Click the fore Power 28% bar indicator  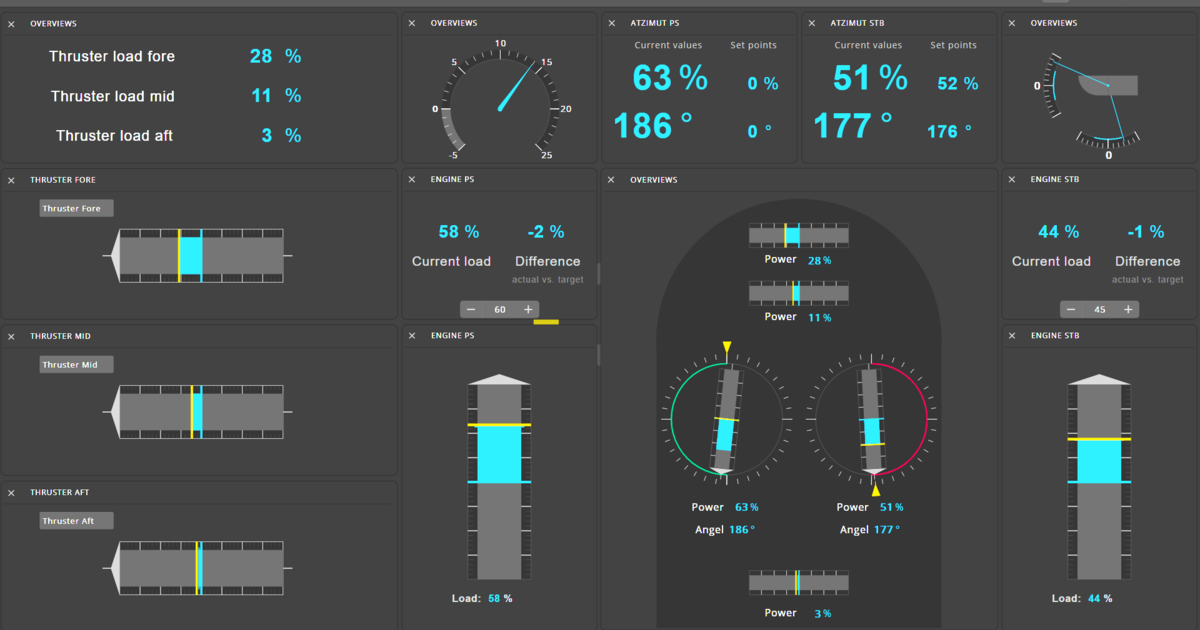[798, 234]
